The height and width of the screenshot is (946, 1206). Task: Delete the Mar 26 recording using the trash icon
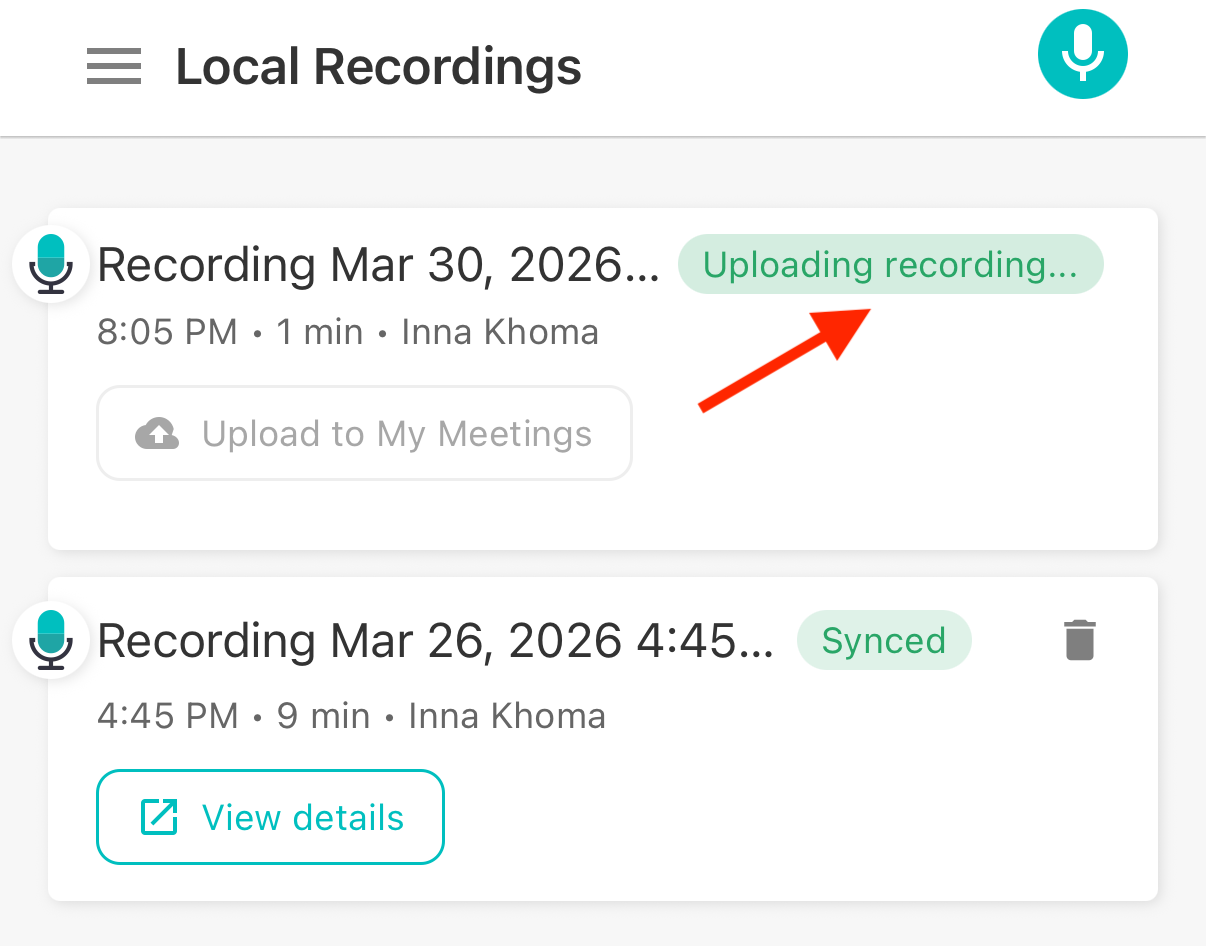click(1080, 640)
